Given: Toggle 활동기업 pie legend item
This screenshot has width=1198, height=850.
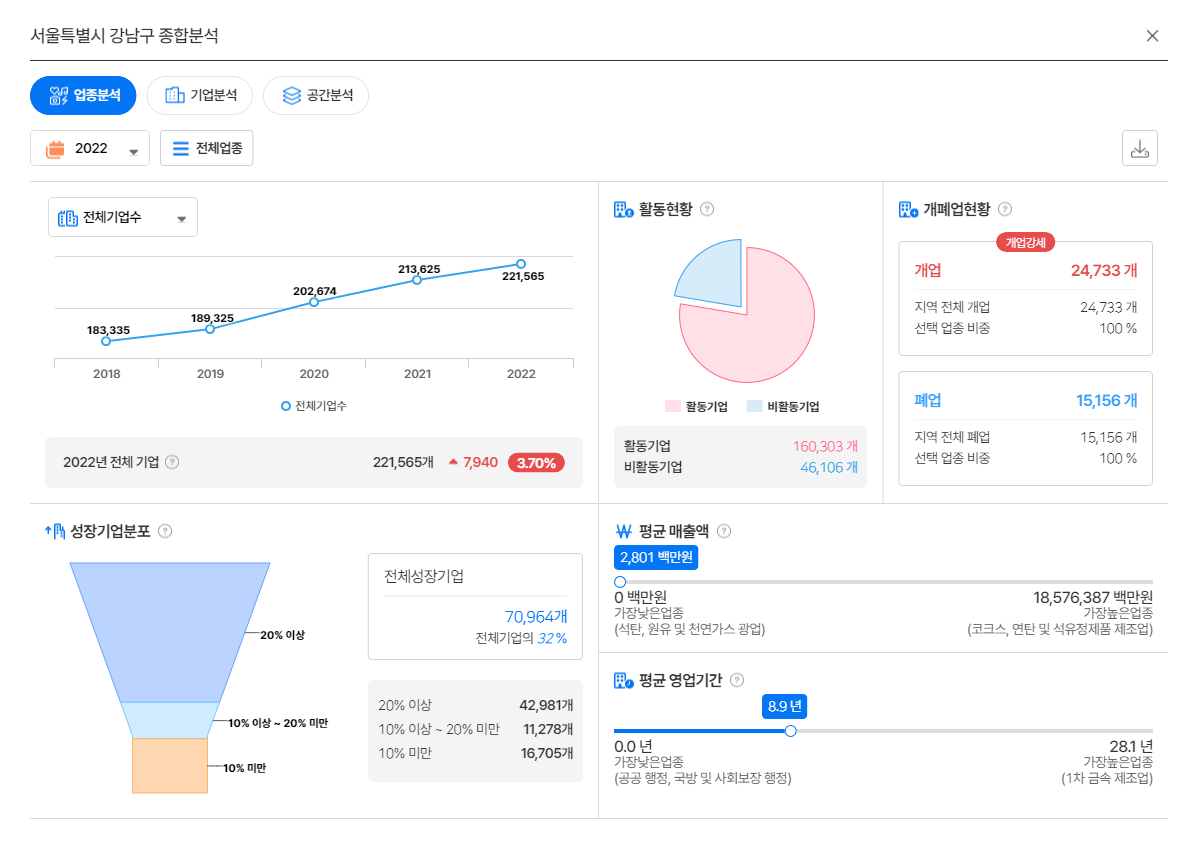Looking at the screenshot, I should click(x=696, y=406).
